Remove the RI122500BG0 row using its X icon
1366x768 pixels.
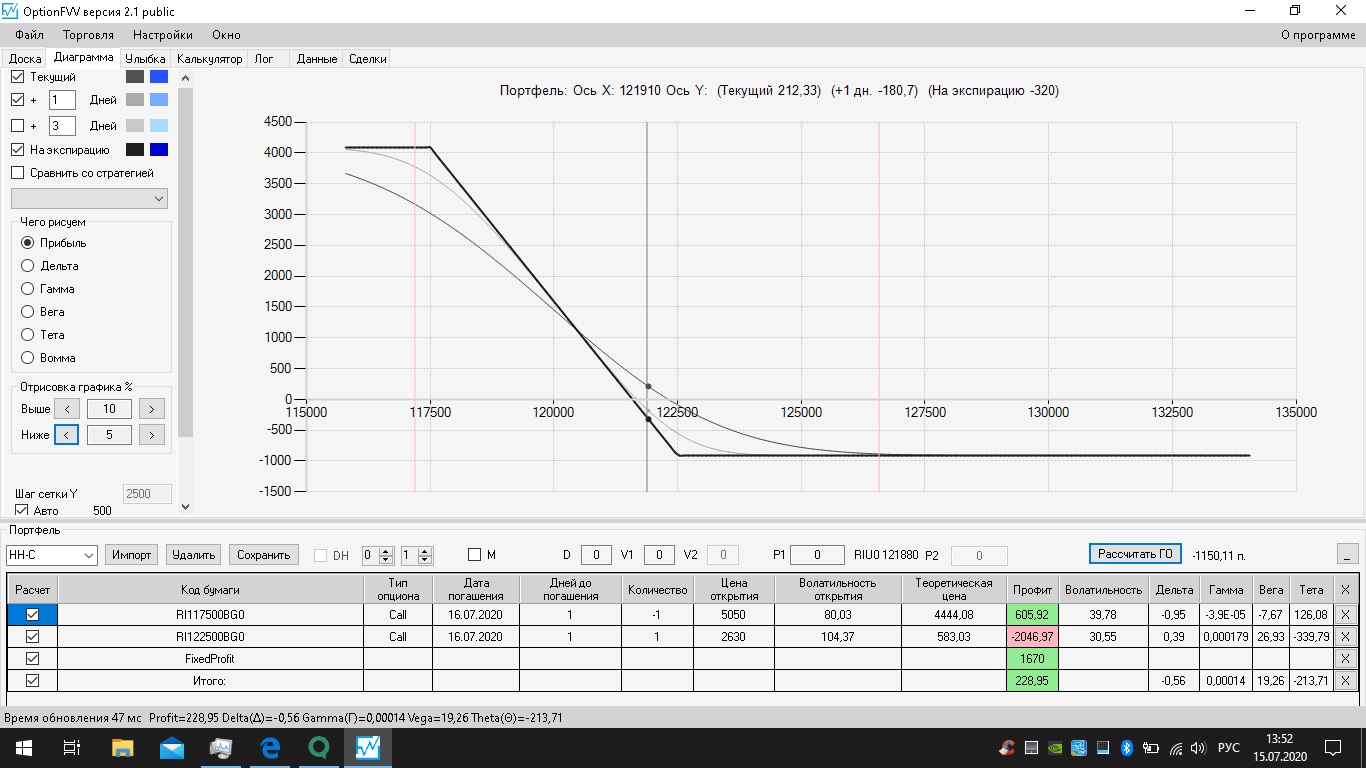(x=1345, y=637)
